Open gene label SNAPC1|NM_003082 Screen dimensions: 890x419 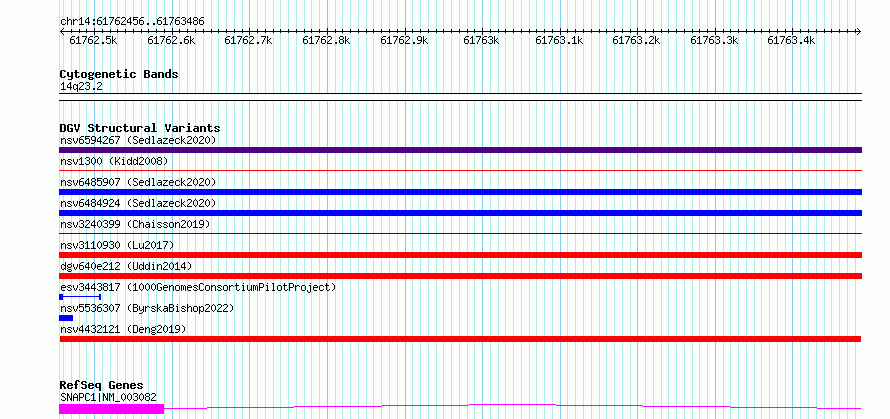(x=108, y=398)
